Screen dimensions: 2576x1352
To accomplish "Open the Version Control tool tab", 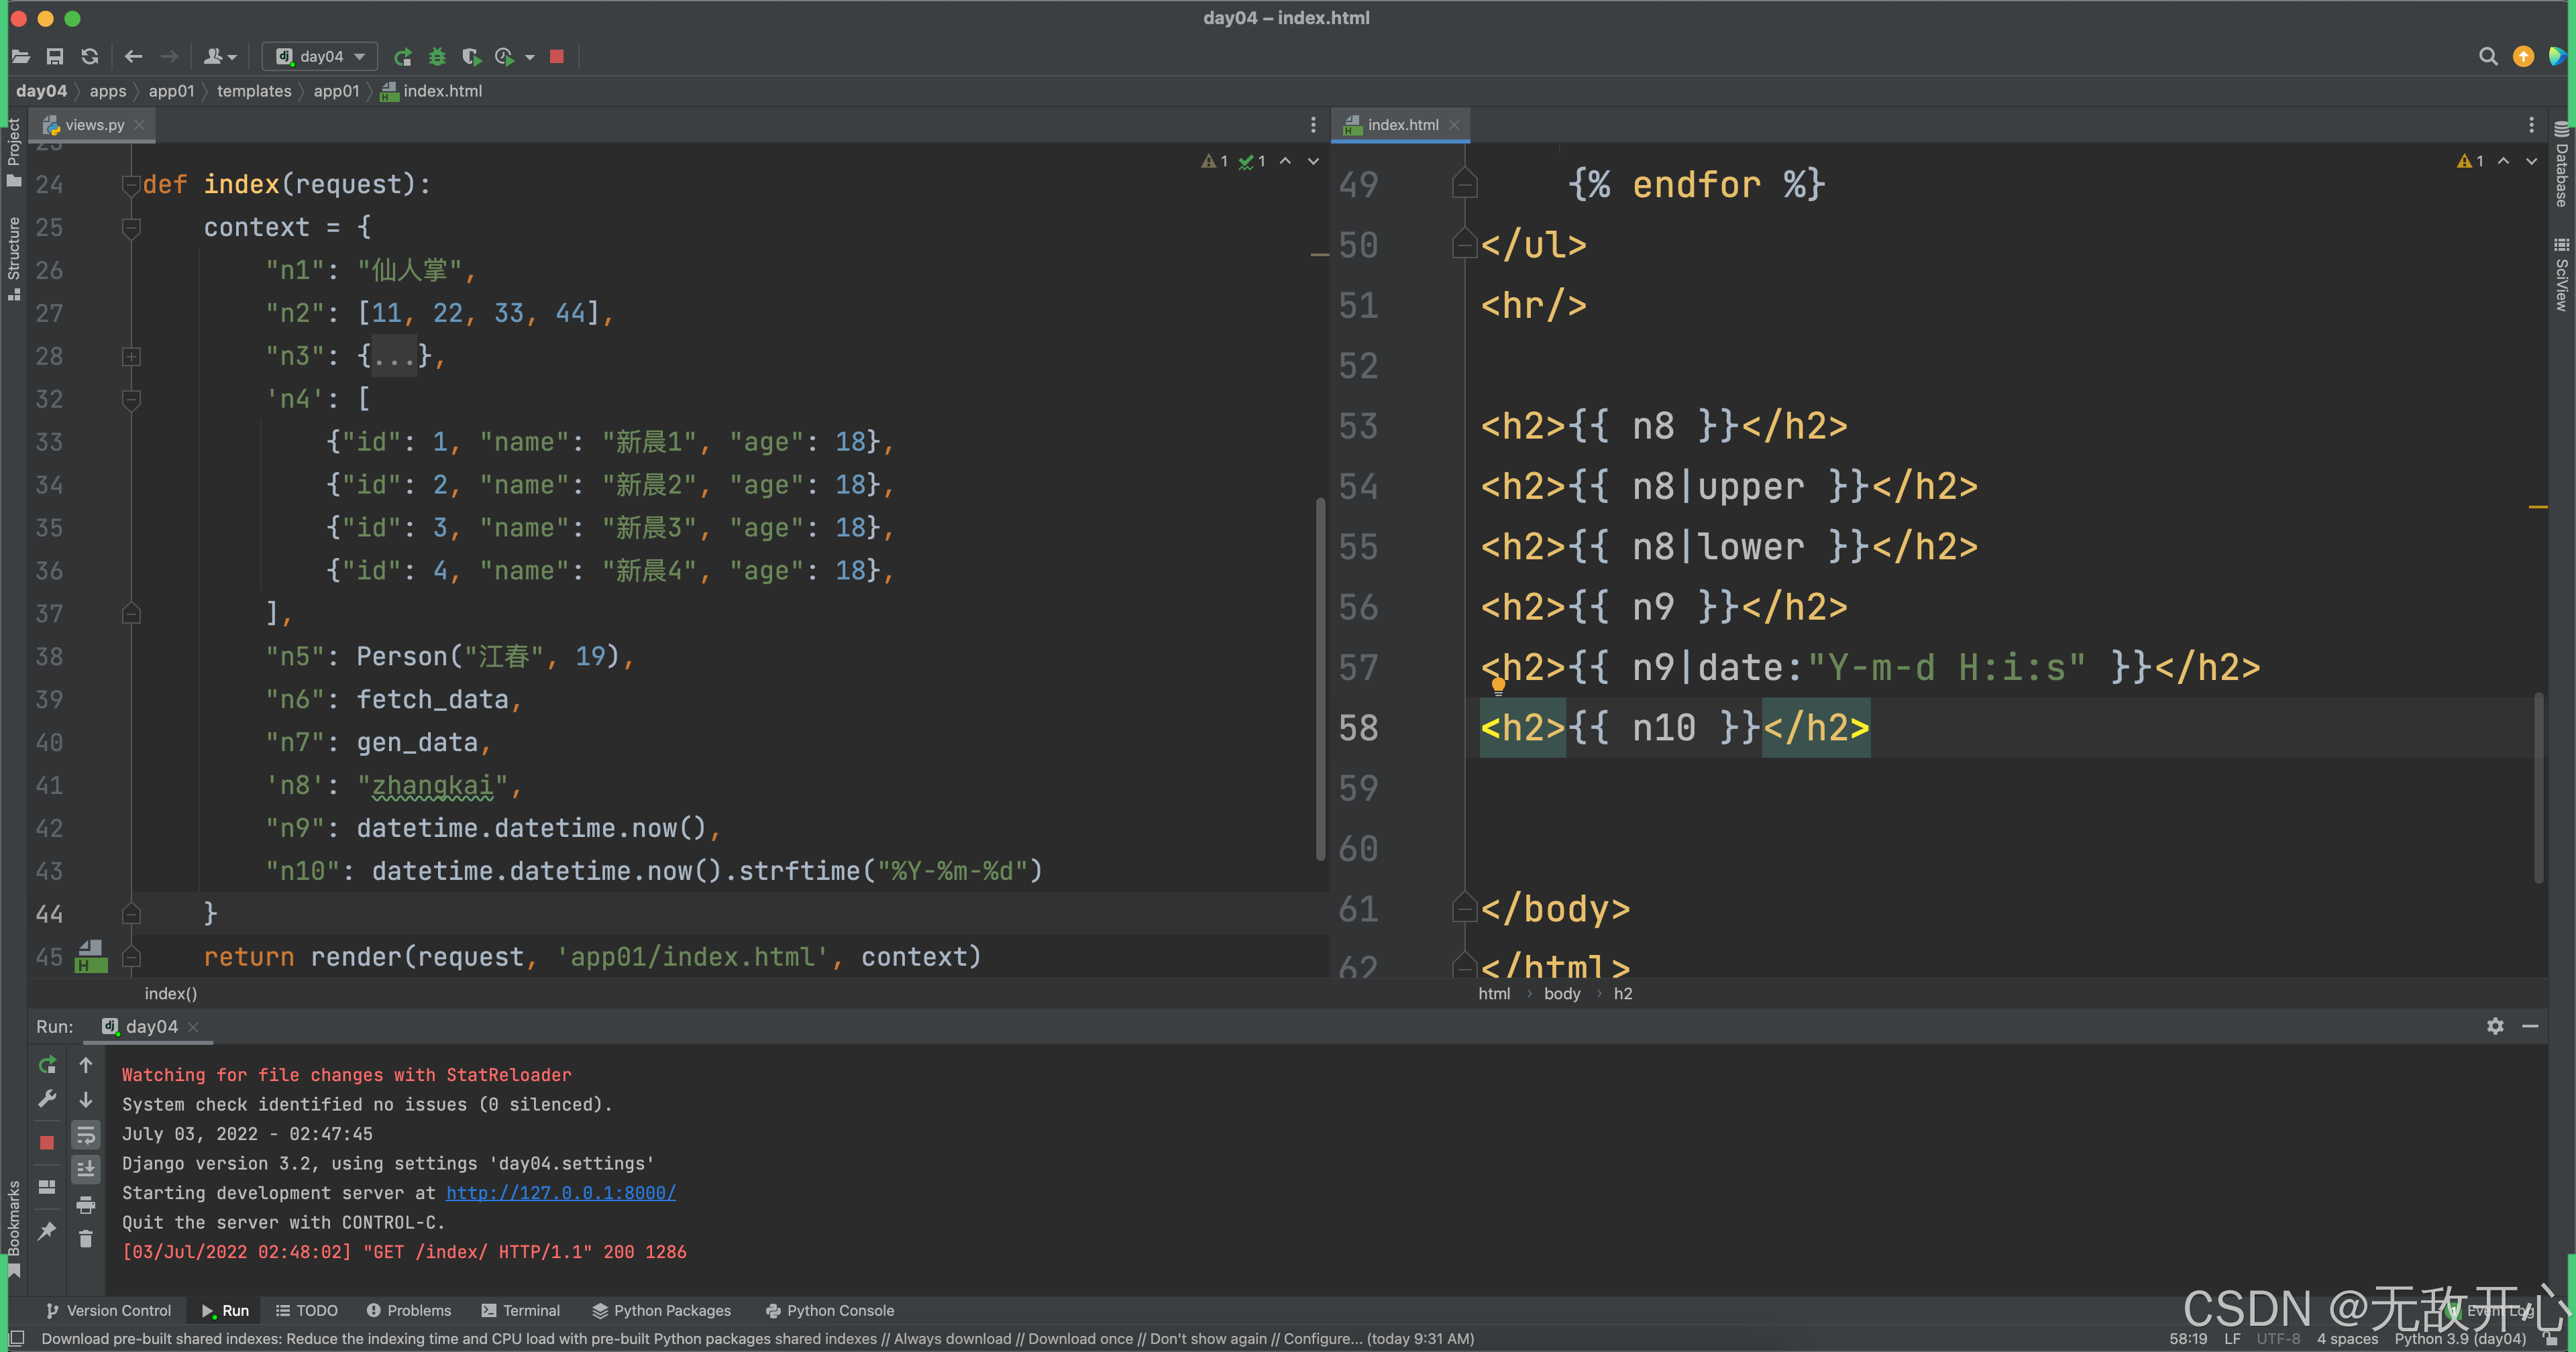I will (x=109, y=1311).
